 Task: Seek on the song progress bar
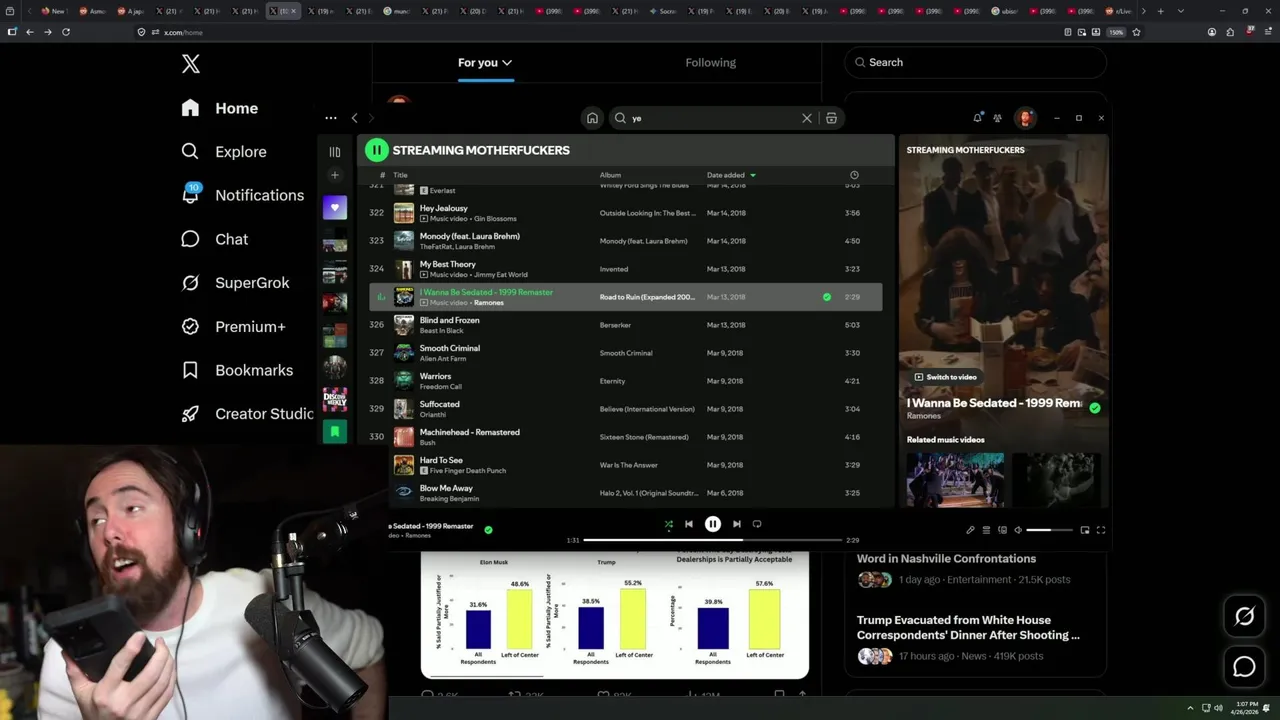(712, 540)
